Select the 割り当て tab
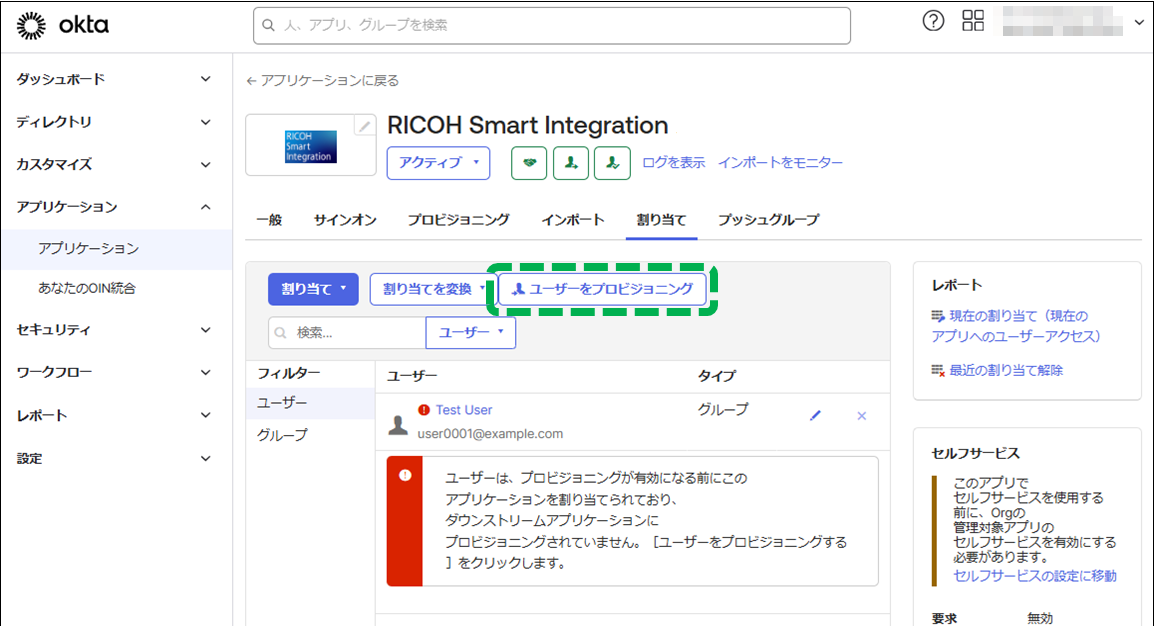 (662, 220)
